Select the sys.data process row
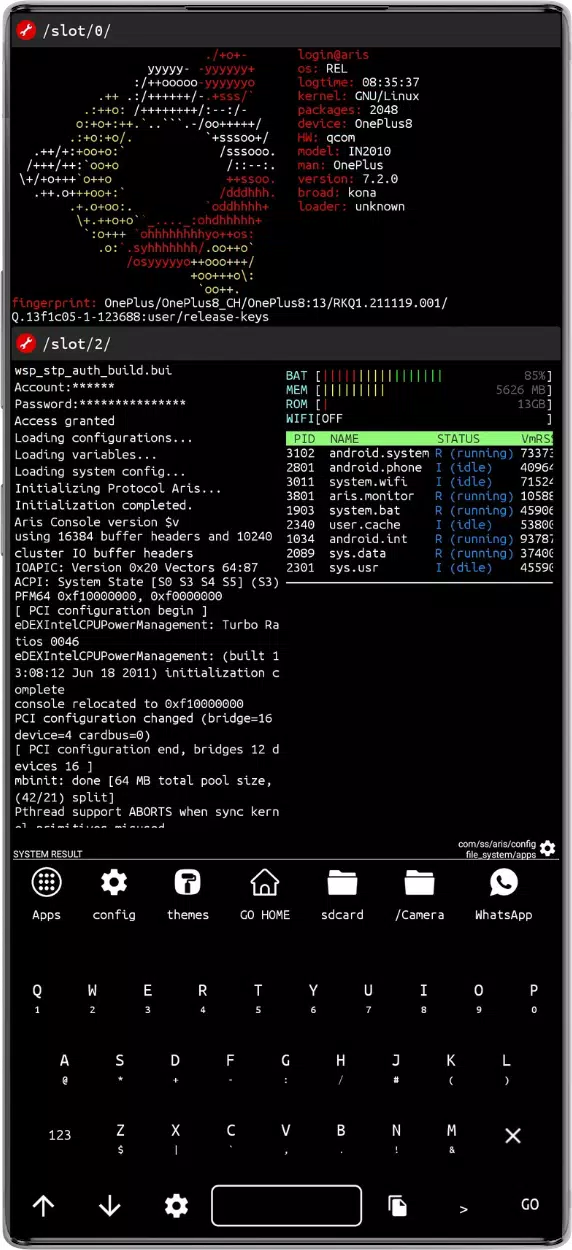The image size is (572, 1250). pos(419,553)
